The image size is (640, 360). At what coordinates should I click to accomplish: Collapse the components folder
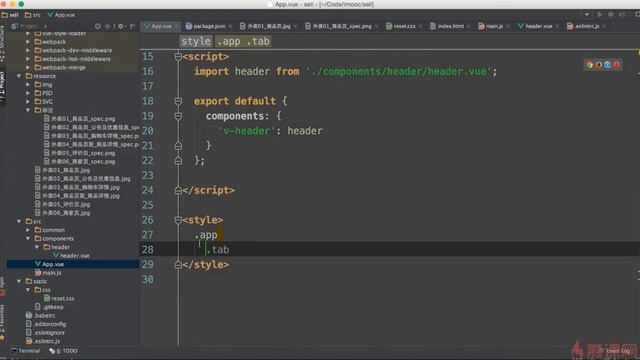pos(28,238)
